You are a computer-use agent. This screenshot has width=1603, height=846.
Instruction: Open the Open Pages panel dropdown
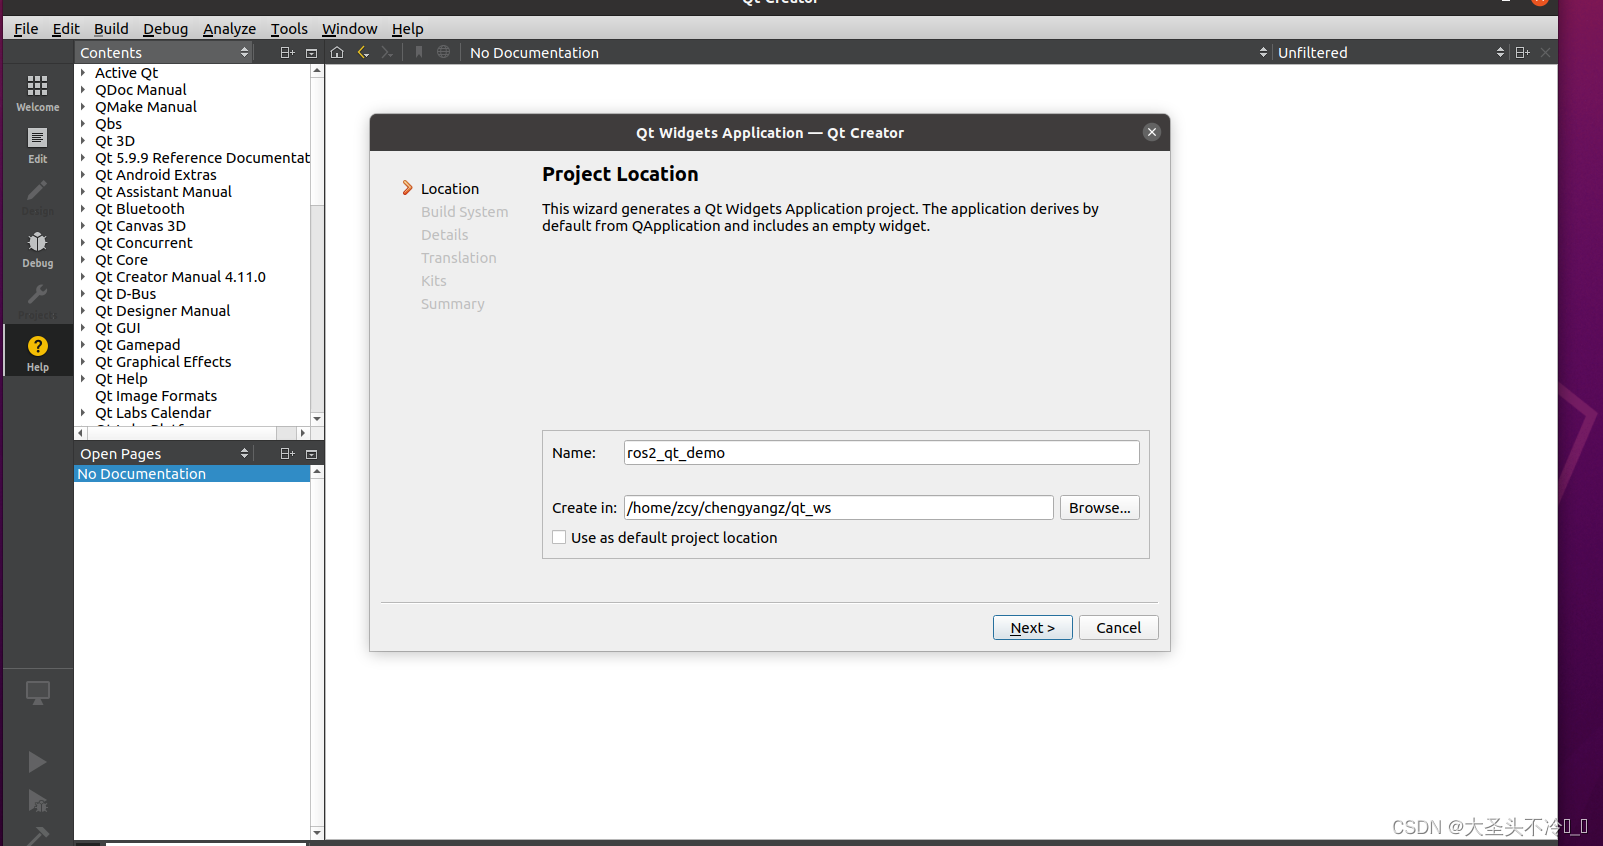(x=164, y=453)
